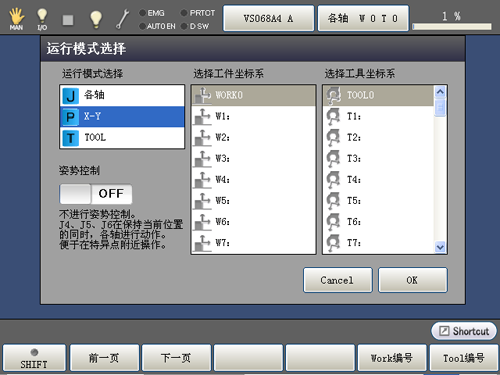Select the W1: work coordinate
Viewport: 500px width, 375px height.
(x=254, y=116)
